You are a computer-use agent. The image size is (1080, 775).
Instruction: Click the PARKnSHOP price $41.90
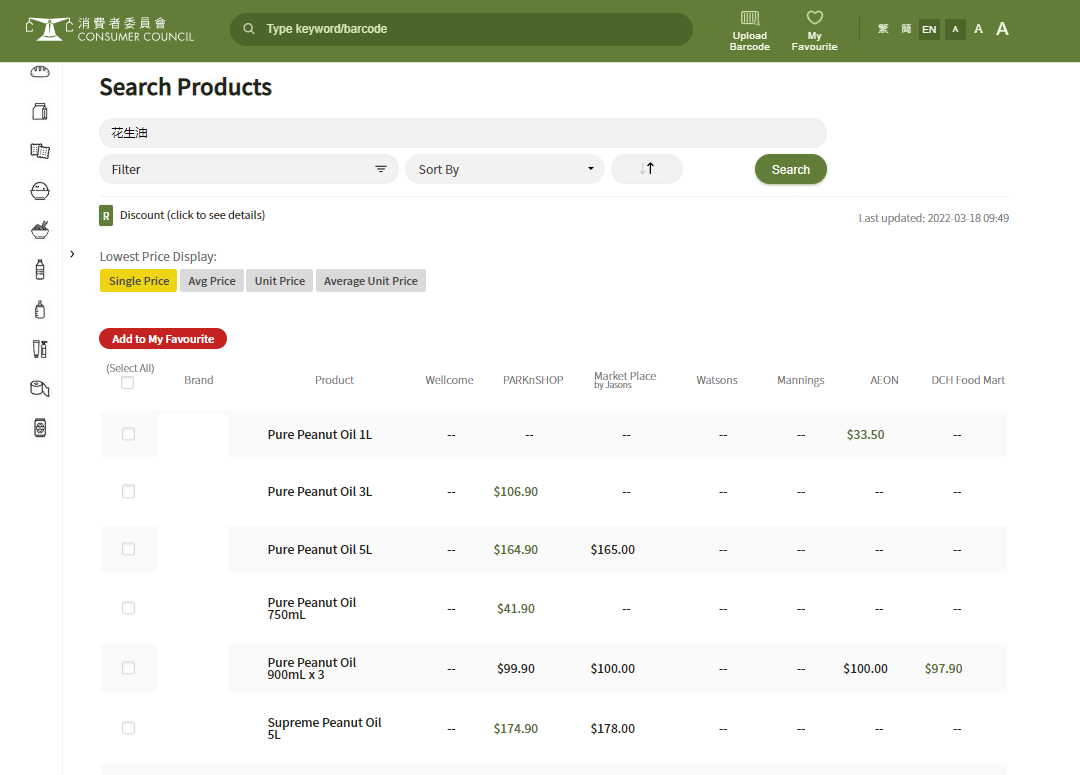516,609
